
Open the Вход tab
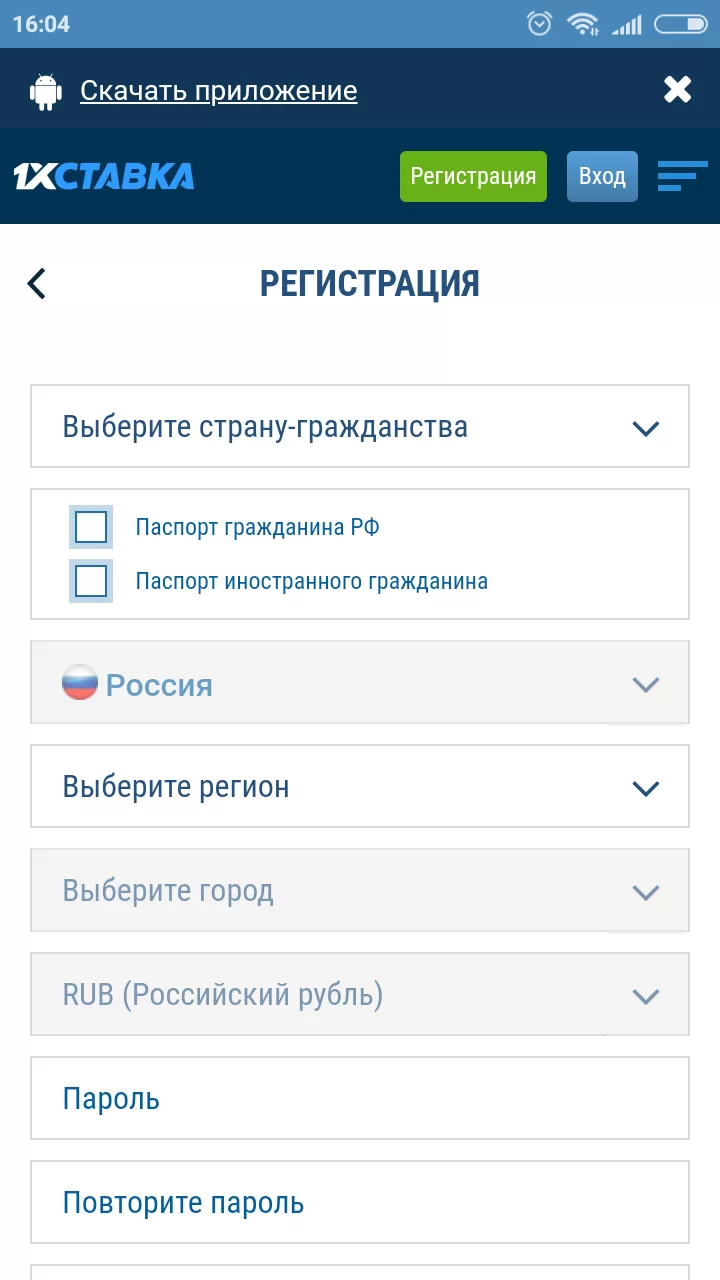coord(602,176)
